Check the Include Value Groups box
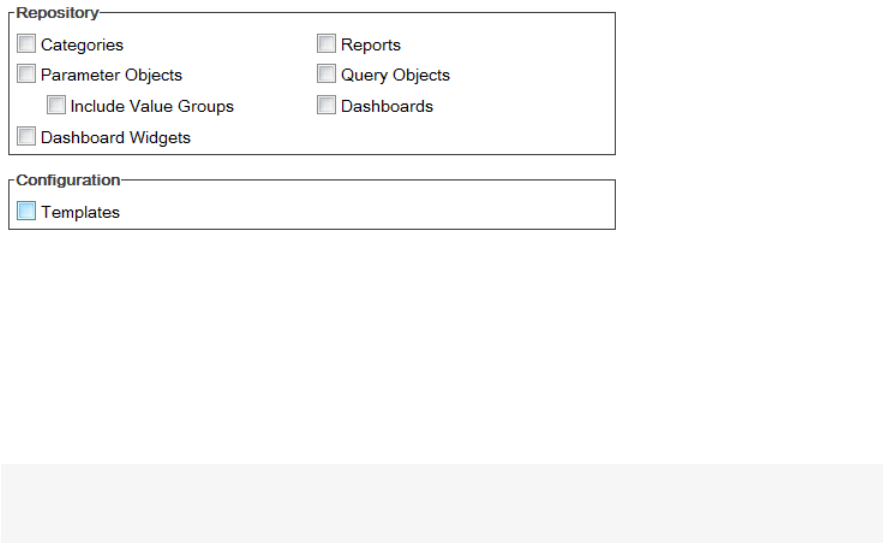The height and width of the screenshot is (543, 883). pyautogui.click(x=56, y=105)
